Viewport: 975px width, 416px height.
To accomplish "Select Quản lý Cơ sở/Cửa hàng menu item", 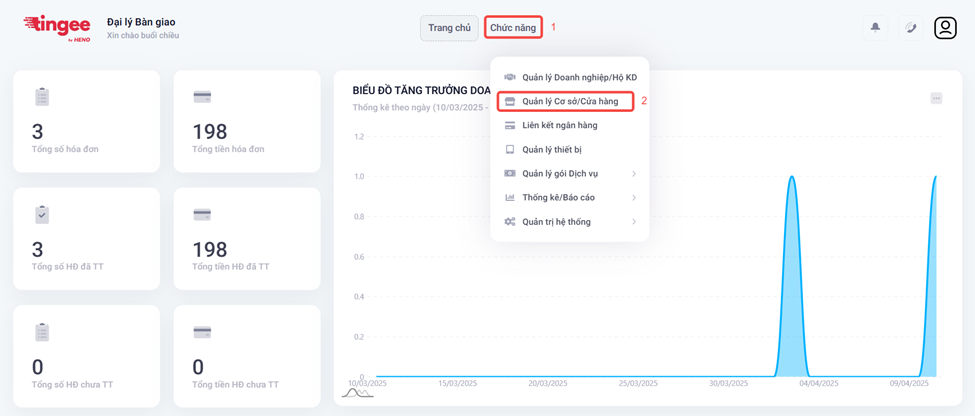I will pyautogui.click(x=570, y=101).
